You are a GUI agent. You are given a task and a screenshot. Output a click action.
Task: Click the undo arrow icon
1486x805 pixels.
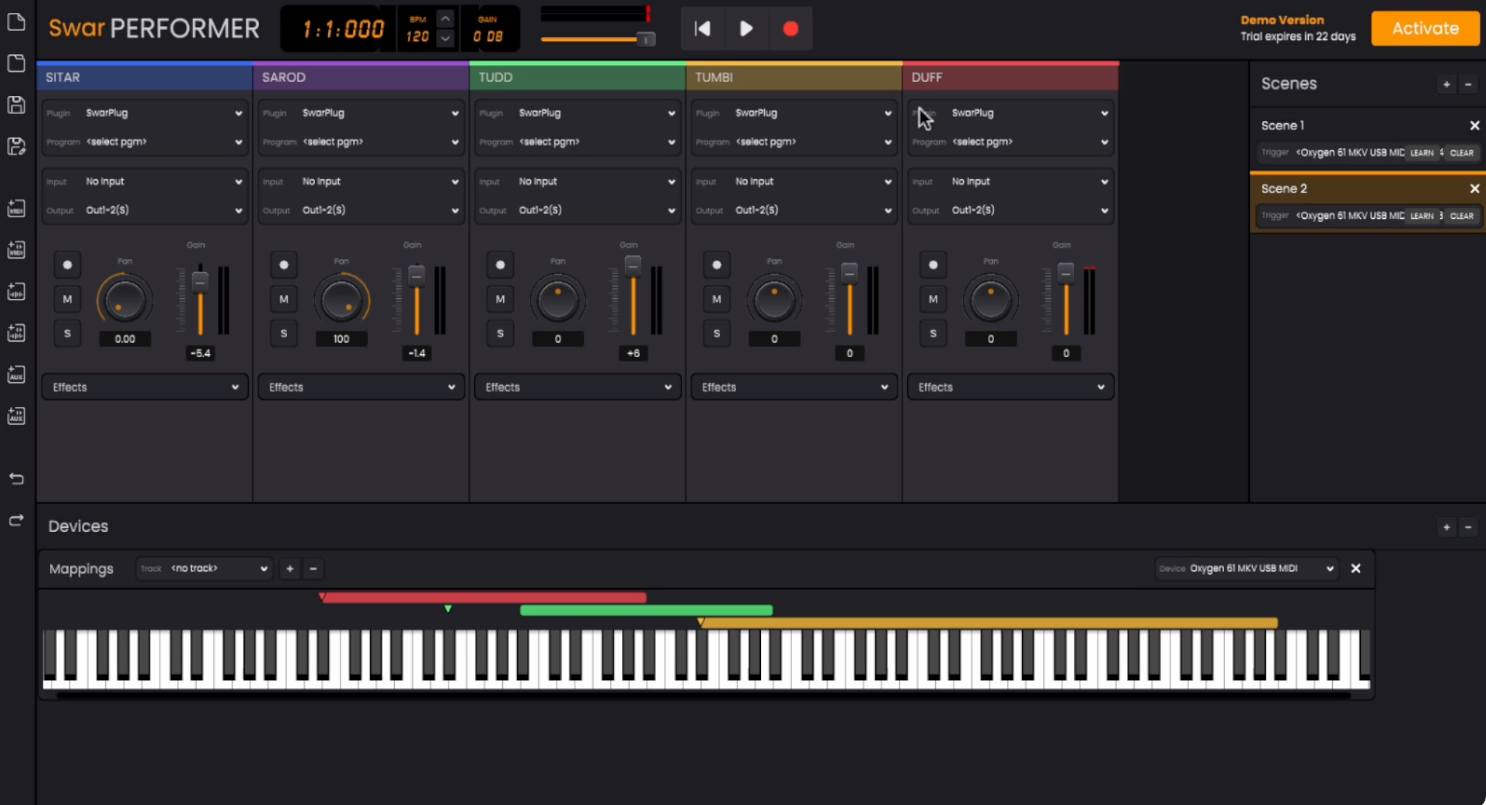(16, 478)
